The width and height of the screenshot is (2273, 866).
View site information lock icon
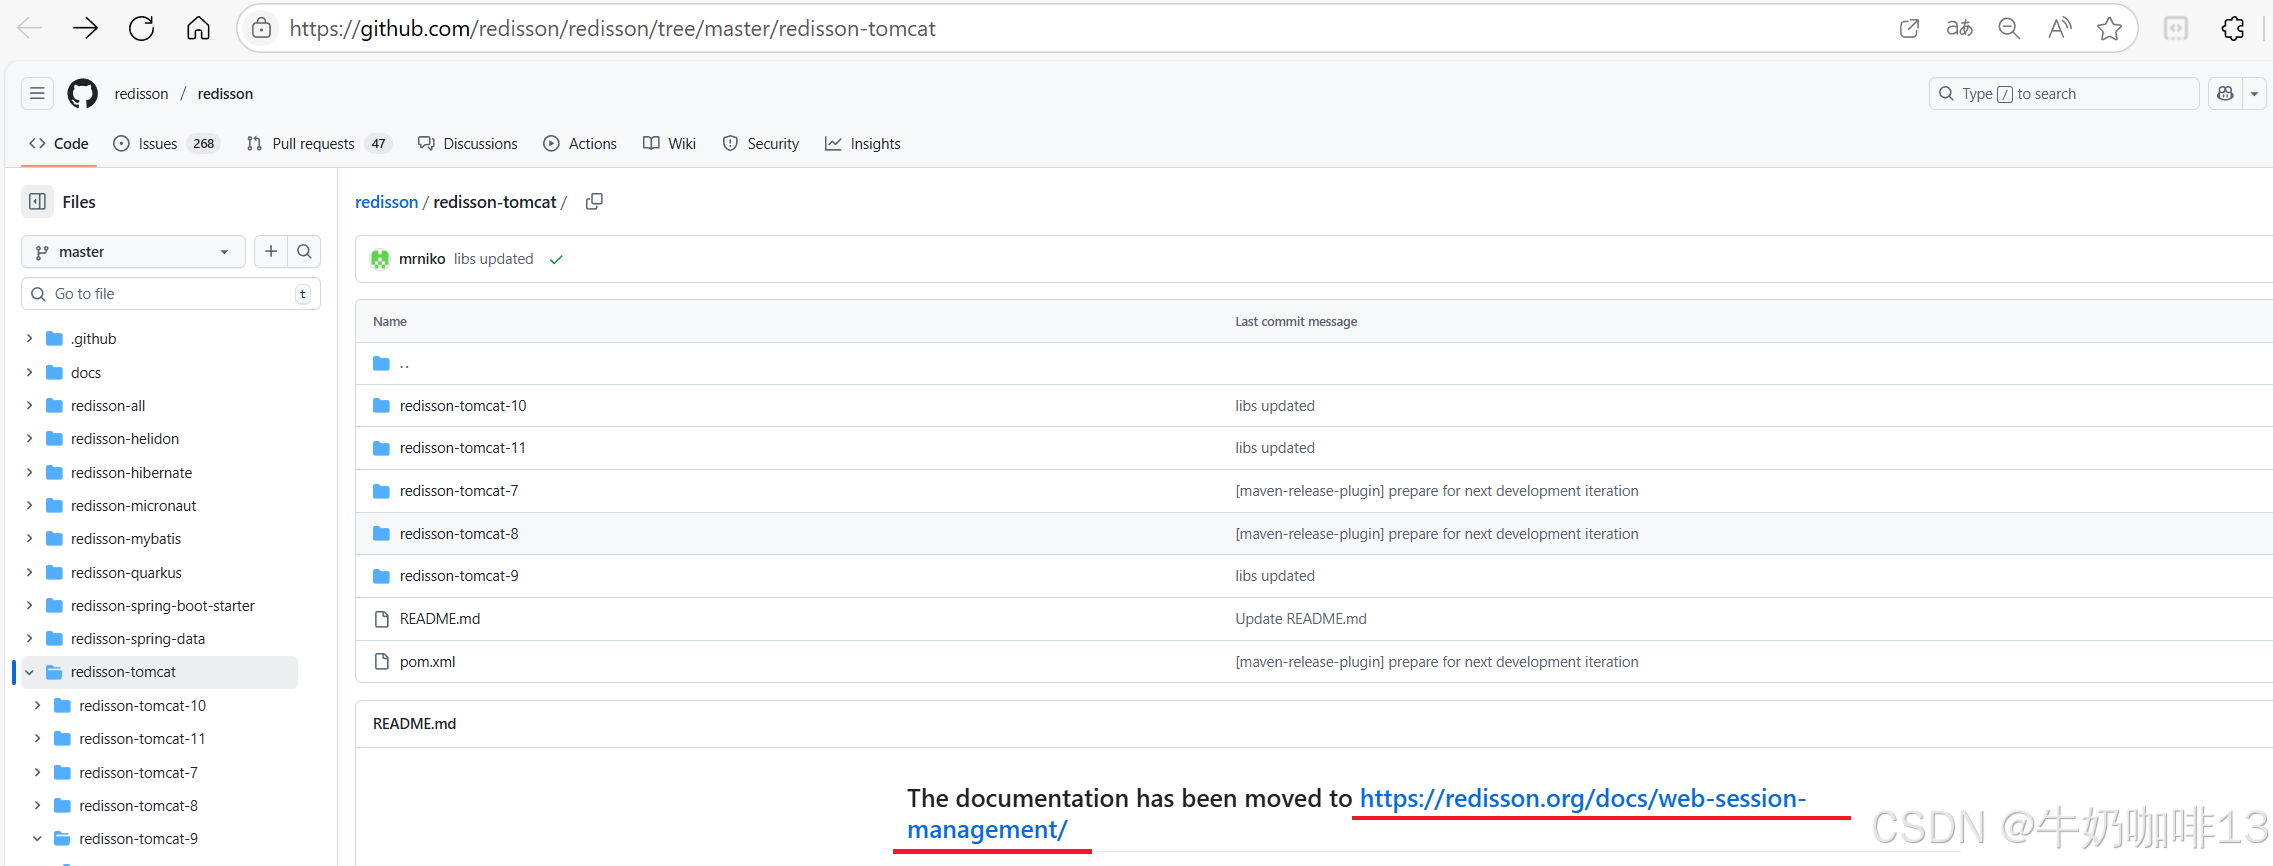(262, 28)
